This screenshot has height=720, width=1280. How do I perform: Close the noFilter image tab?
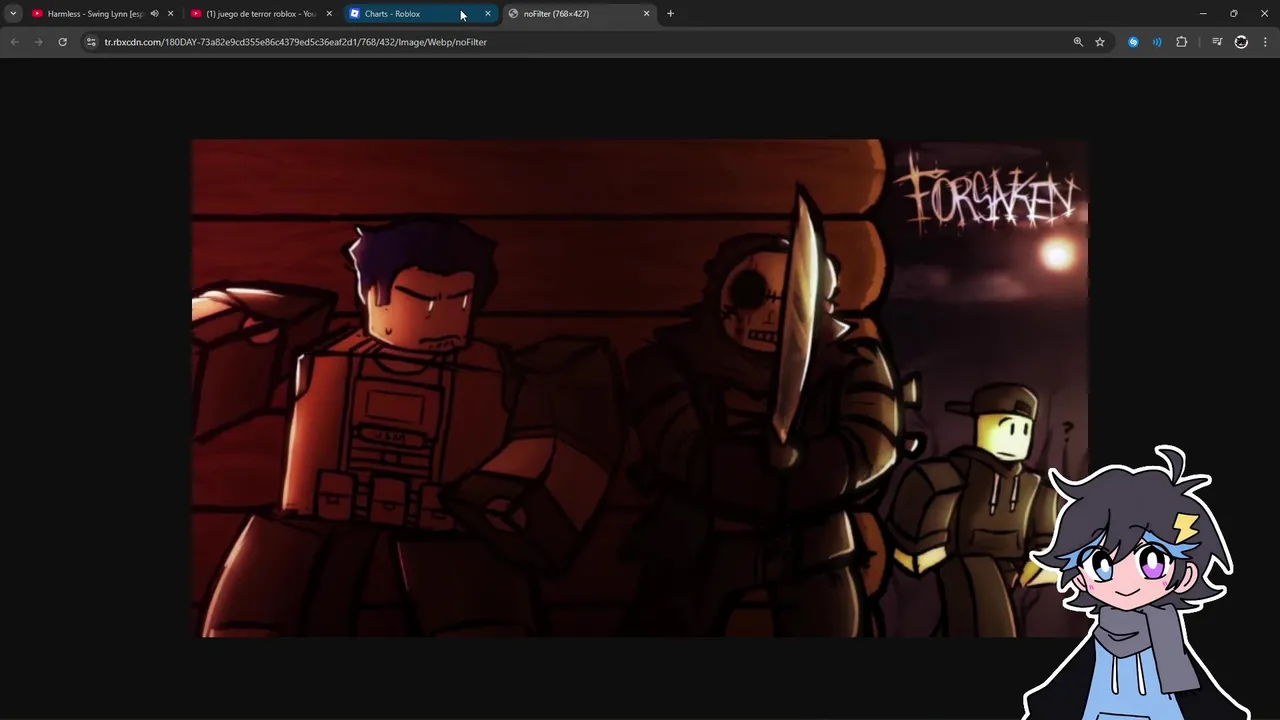click(647, 14)
